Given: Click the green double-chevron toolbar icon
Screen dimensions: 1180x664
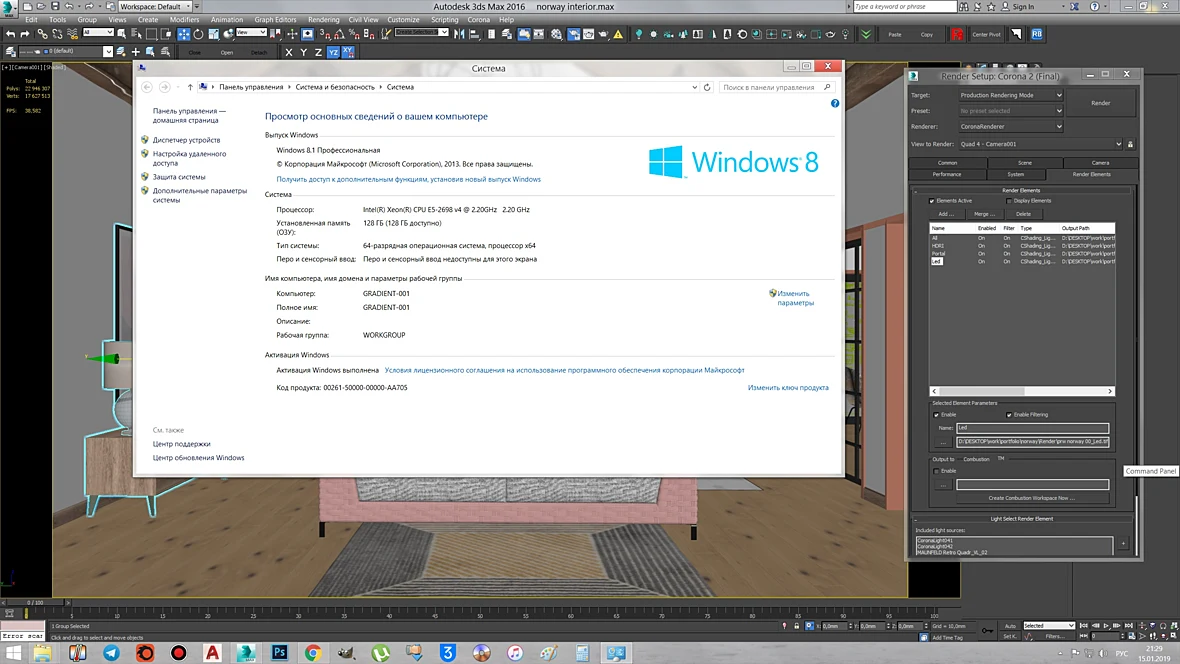Looking at the screenshot, I should coord(866,34).
